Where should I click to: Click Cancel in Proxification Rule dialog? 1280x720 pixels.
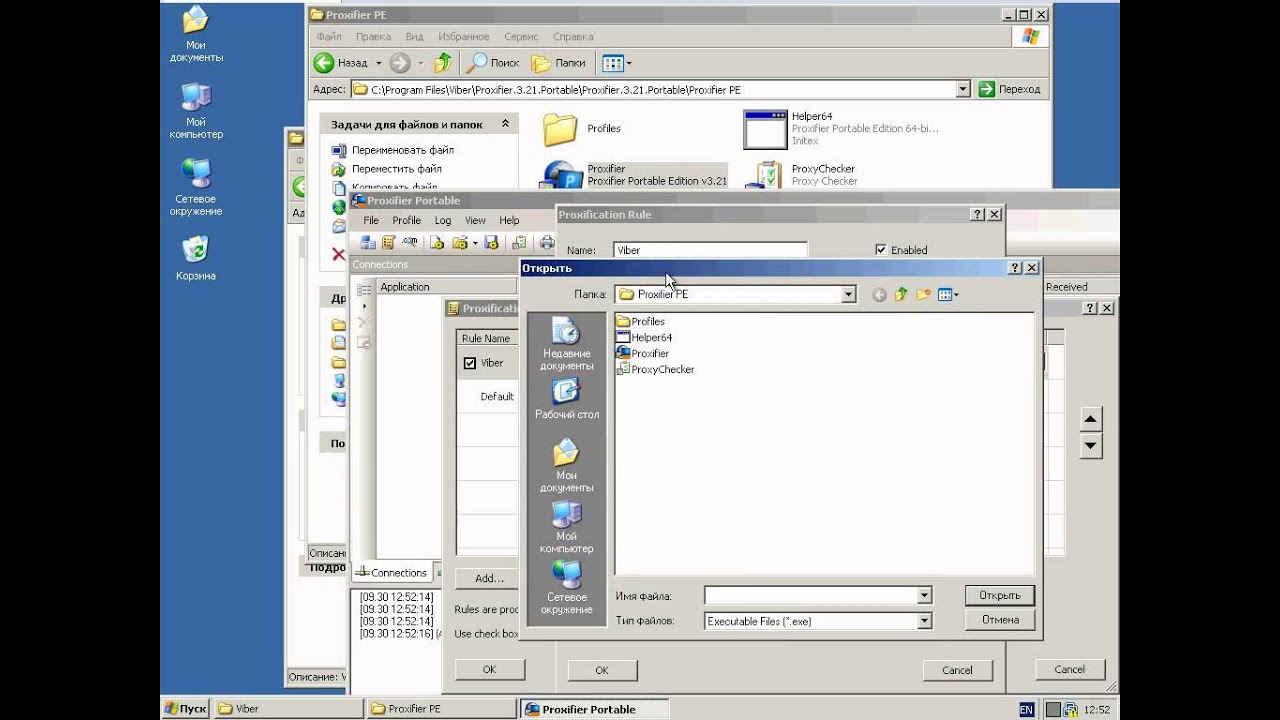click(x=957, y=670)
